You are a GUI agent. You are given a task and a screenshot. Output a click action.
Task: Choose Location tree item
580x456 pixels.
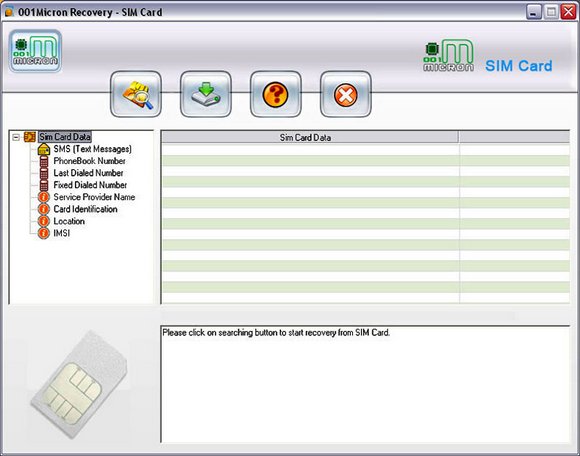pyautogui.click(x=69, y=221)
